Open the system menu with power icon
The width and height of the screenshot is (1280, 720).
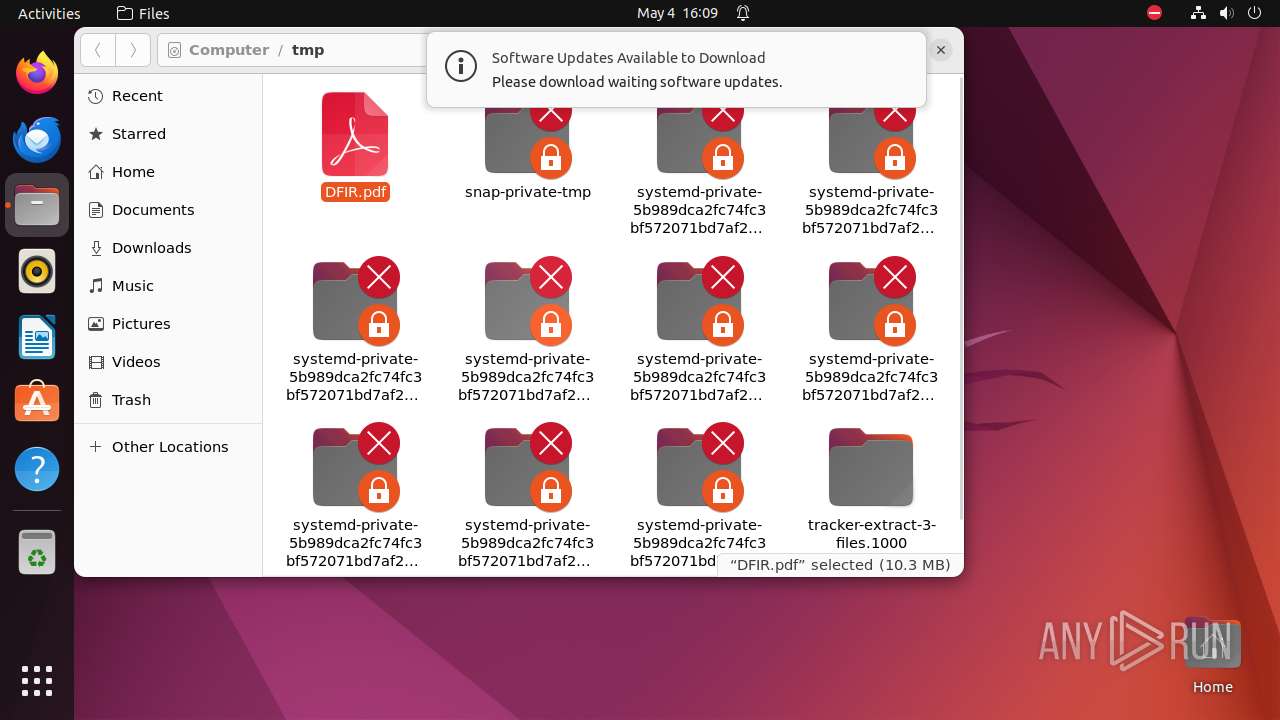click(1254, 13)
